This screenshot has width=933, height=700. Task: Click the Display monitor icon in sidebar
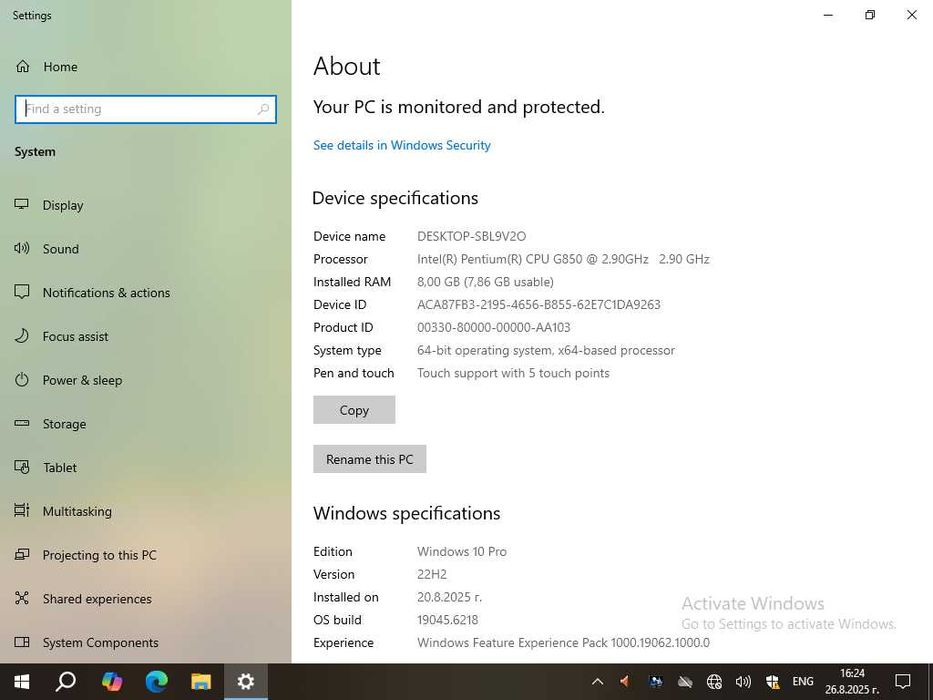click(x=21, y=204)
